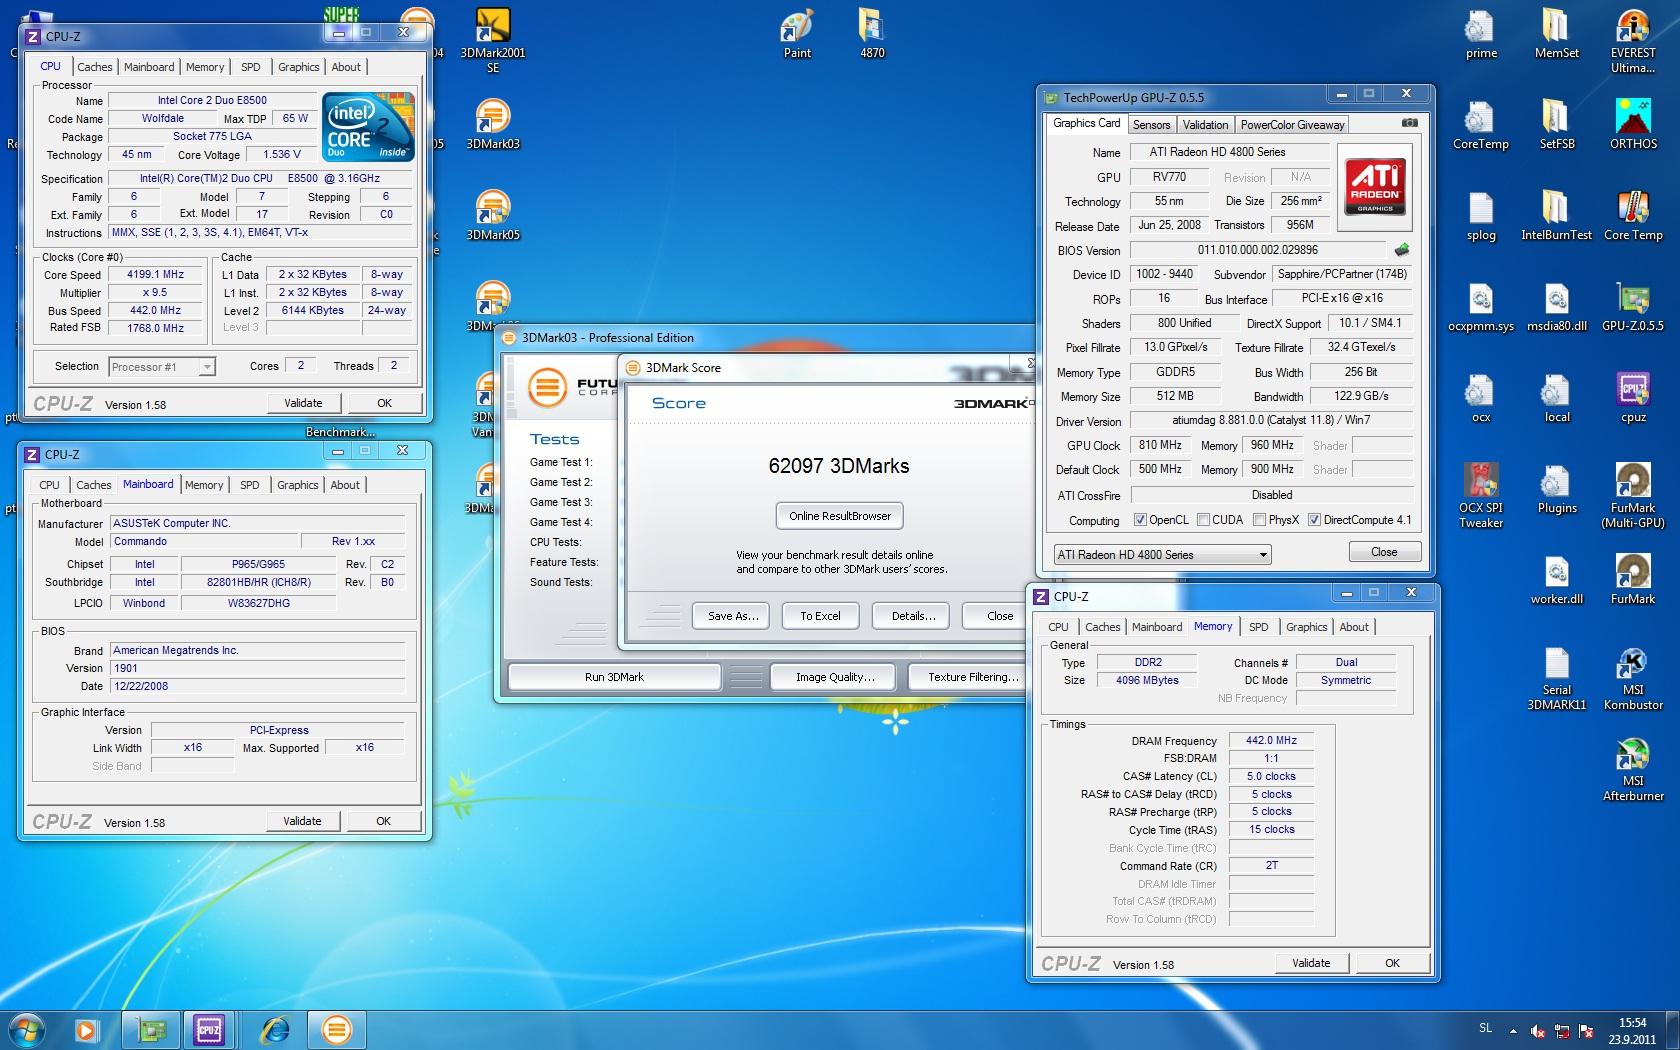Click the GPU-Z Name field value
The image size is (1680, 1050).
[x=1229, y=152]
